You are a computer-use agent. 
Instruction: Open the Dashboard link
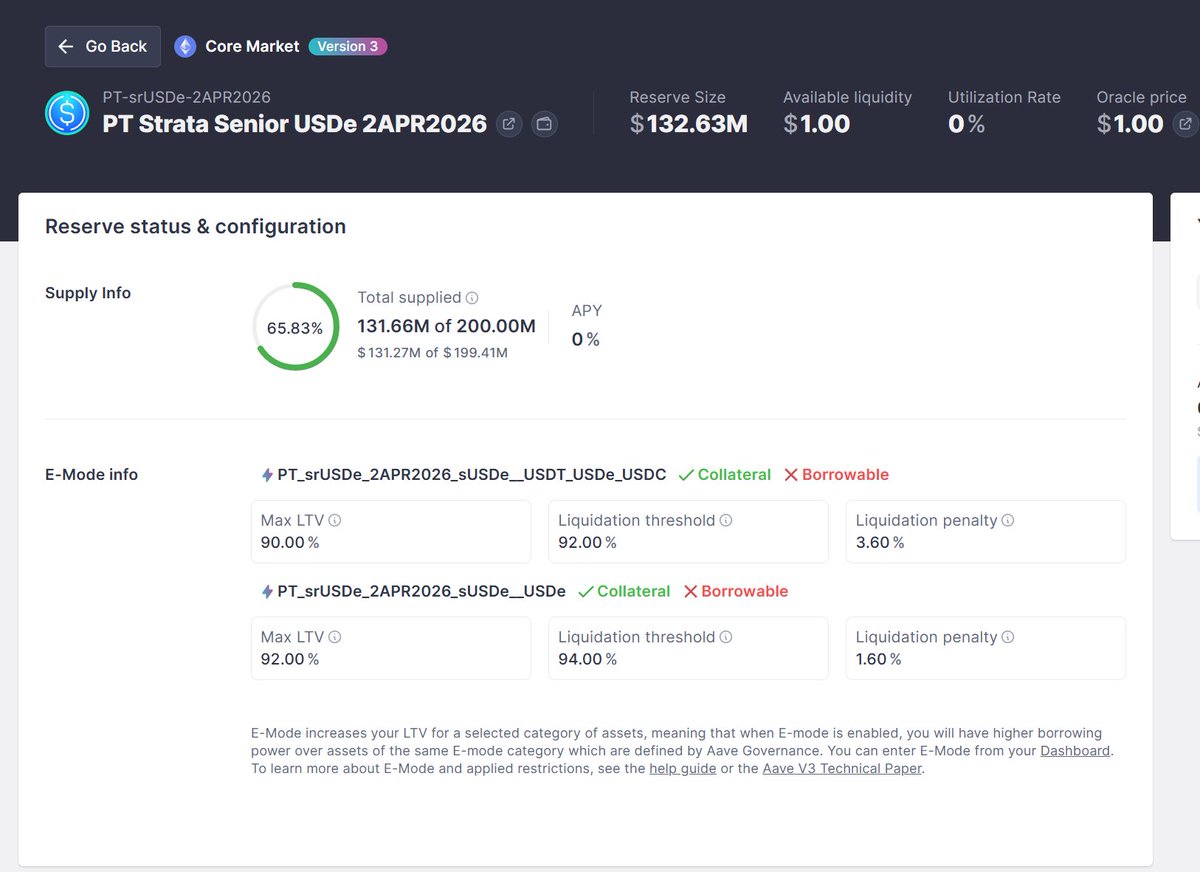(1075, 751)
